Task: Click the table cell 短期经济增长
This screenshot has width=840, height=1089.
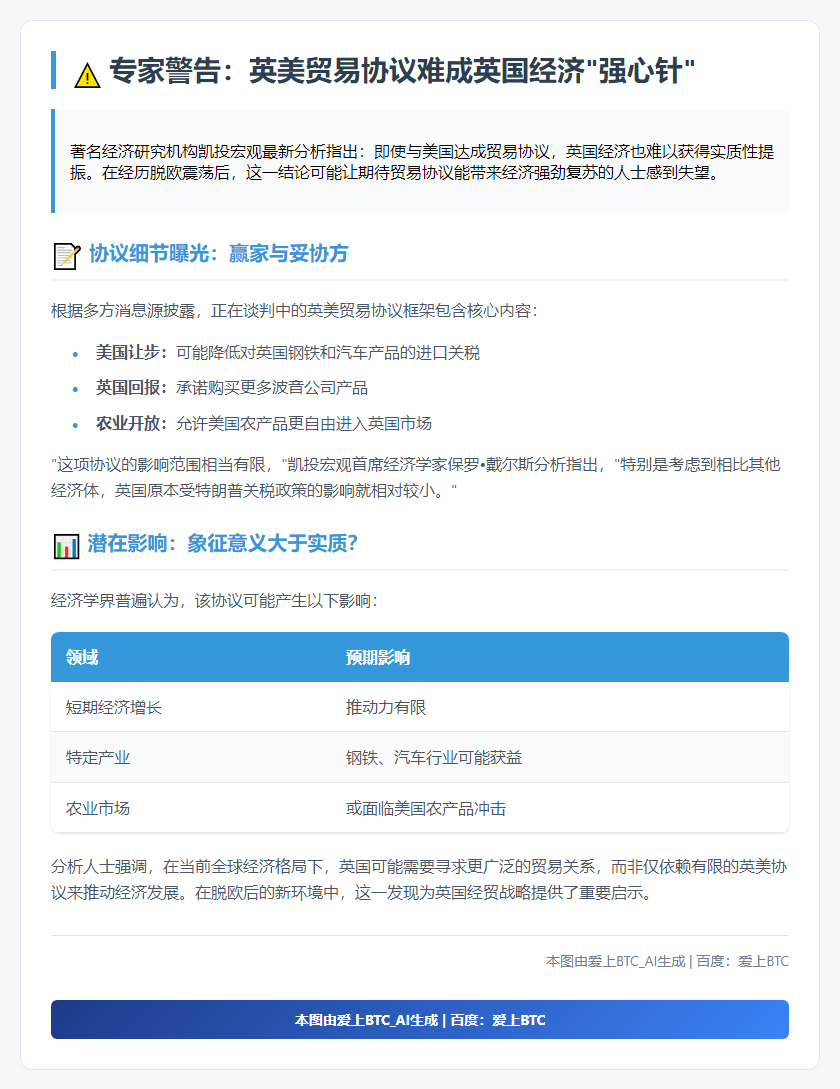Action: [x=114, y=707]
